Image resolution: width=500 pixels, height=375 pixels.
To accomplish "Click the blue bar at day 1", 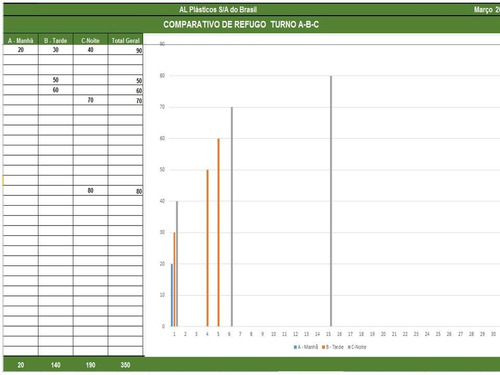I will [172, 295].
